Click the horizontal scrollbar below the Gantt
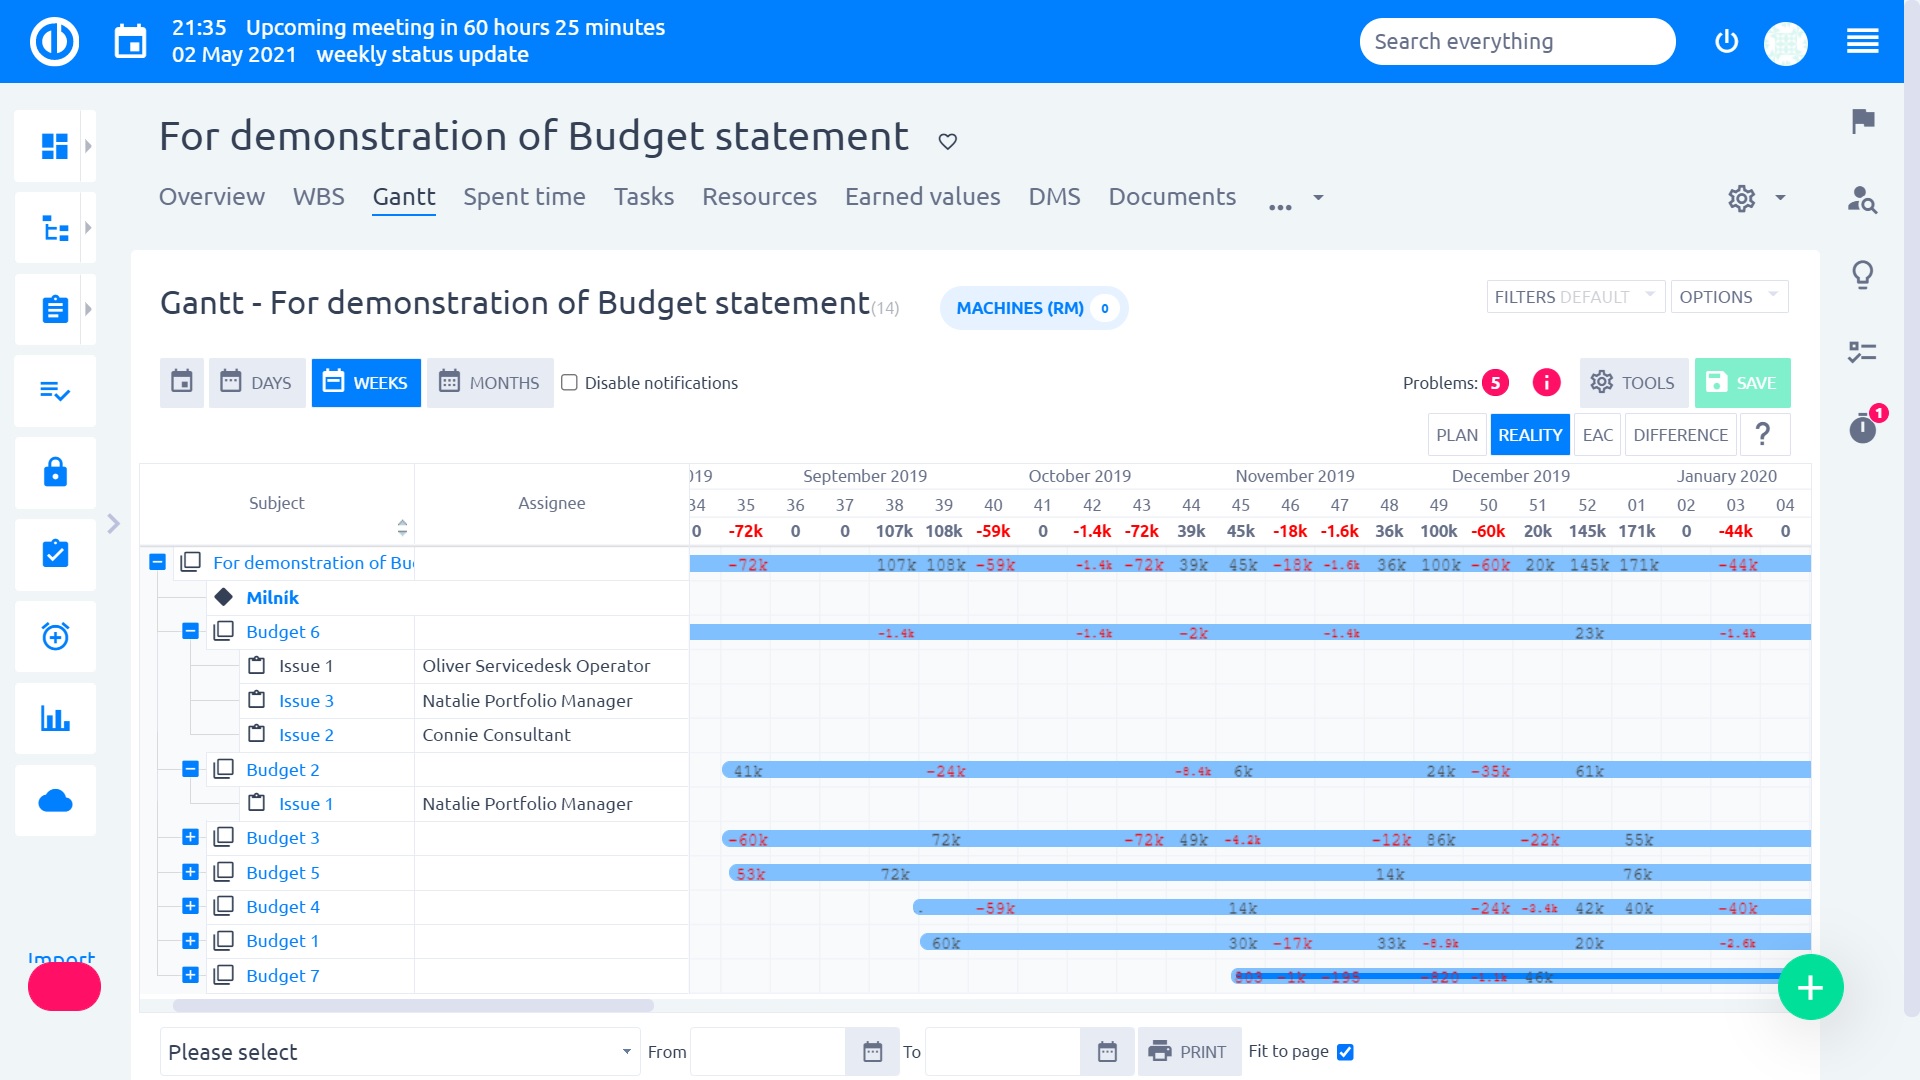The height and width of the screenshot is (1080, 1920). [413, 1006]
